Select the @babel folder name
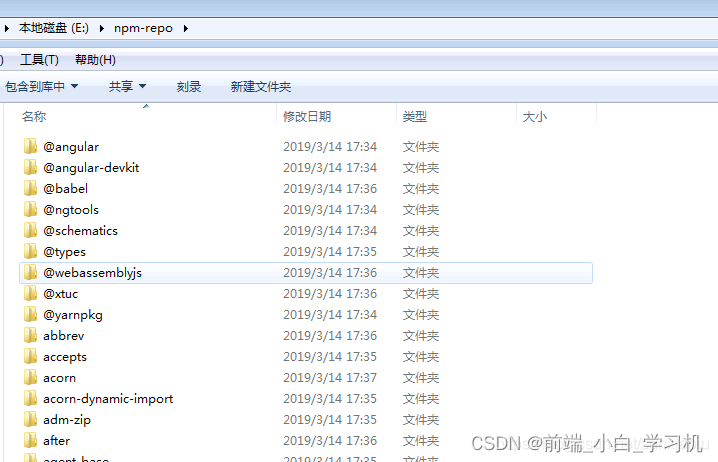The image size is (718, 462). click(x=65, y=189)
